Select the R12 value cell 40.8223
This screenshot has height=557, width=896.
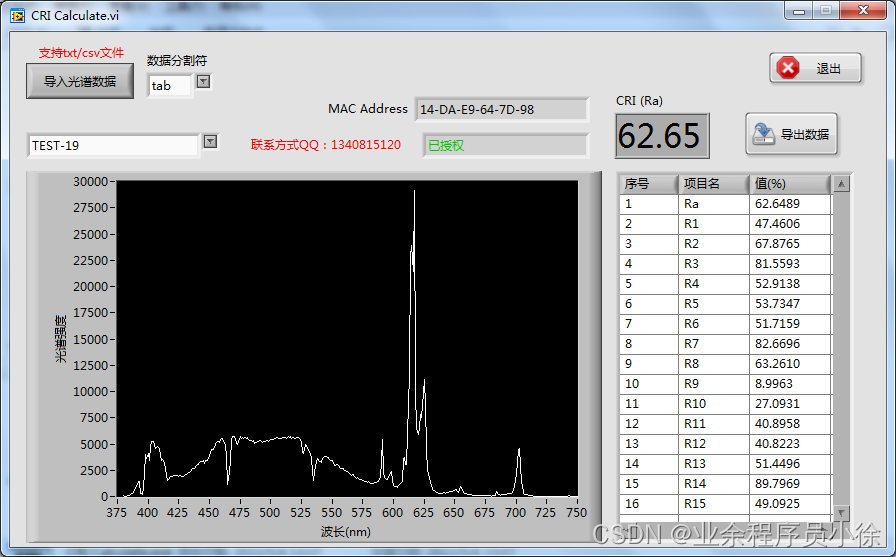pyautogui.click(x=790, y=444)
